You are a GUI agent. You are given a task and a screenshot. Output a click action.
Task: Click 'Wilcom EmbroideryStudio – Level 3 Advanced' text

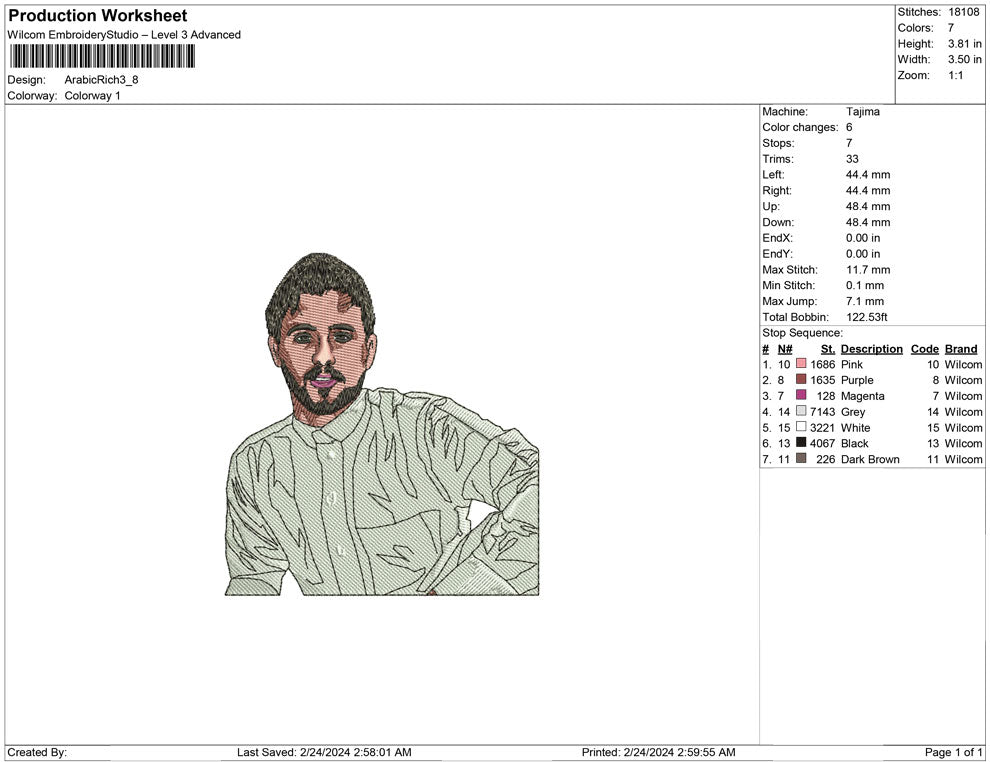[x=124, y=35]
